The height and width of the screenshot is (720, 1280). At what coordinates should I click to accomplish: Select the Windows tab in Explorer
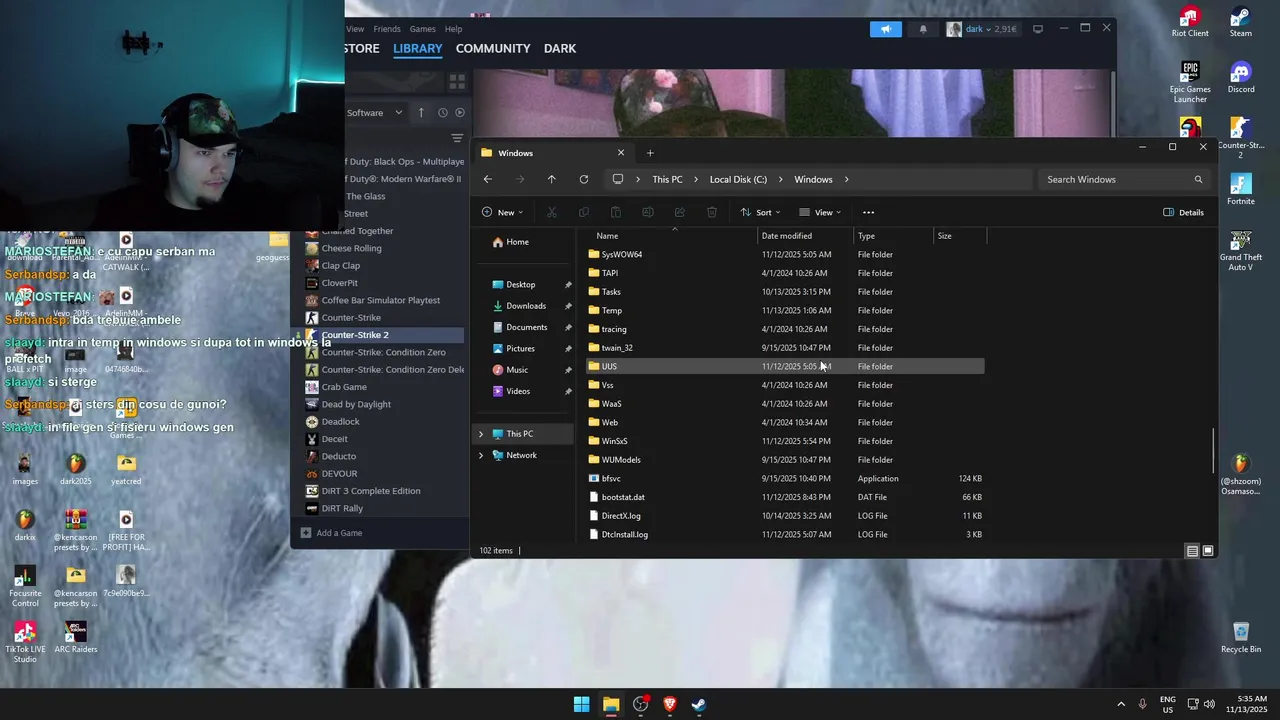[x=552, y=153]
